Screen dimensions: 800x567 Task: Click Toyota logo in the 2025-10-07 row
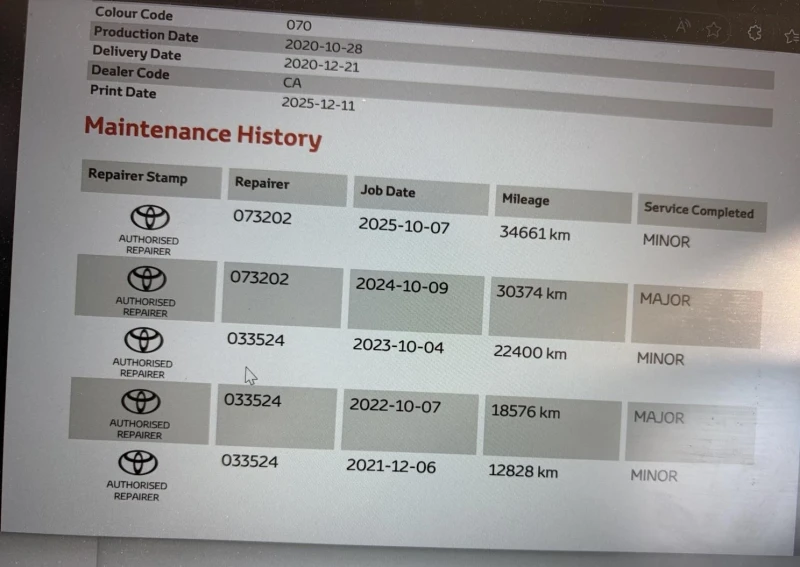click(150, 217)
